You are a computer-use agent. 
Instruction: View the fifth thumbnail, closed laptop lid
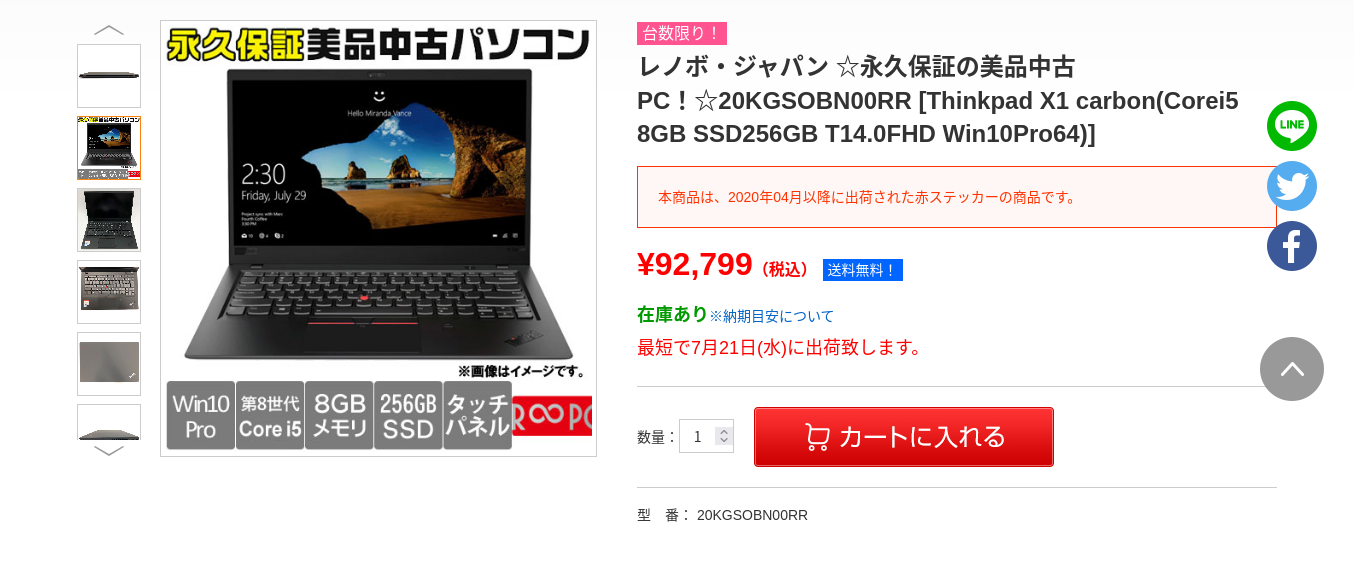pyautogui.click(x=109, y=364)
